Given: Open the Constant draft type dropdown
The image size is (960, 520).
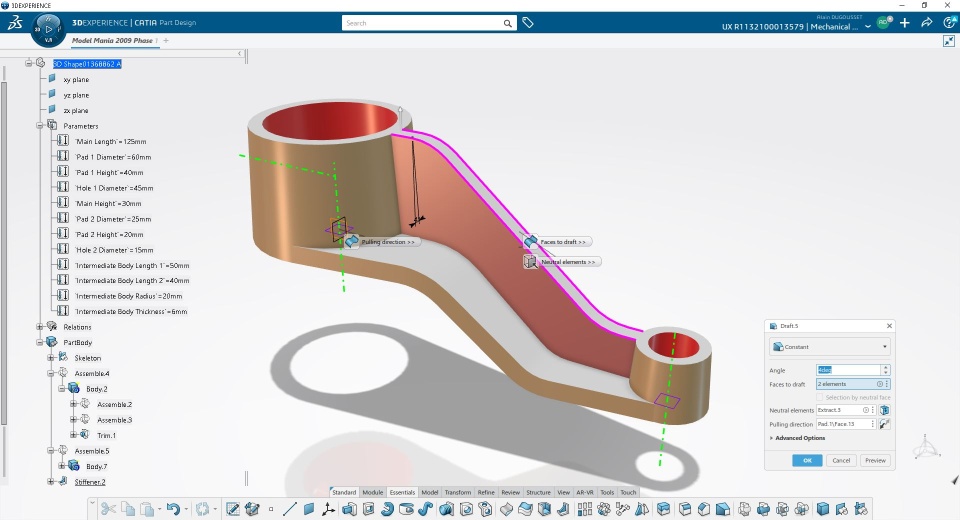Looking at the screenshot, I should click(x=830, y=347).
